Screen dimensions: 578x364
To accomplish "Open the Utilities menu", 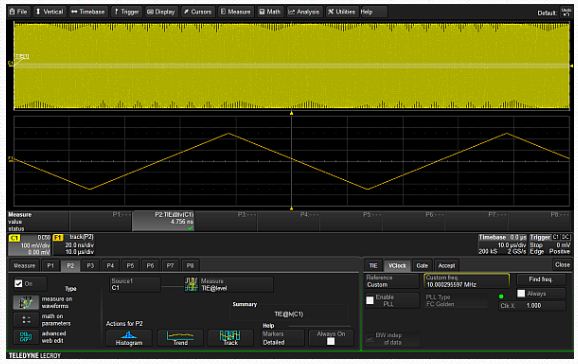I will [342, 12].
